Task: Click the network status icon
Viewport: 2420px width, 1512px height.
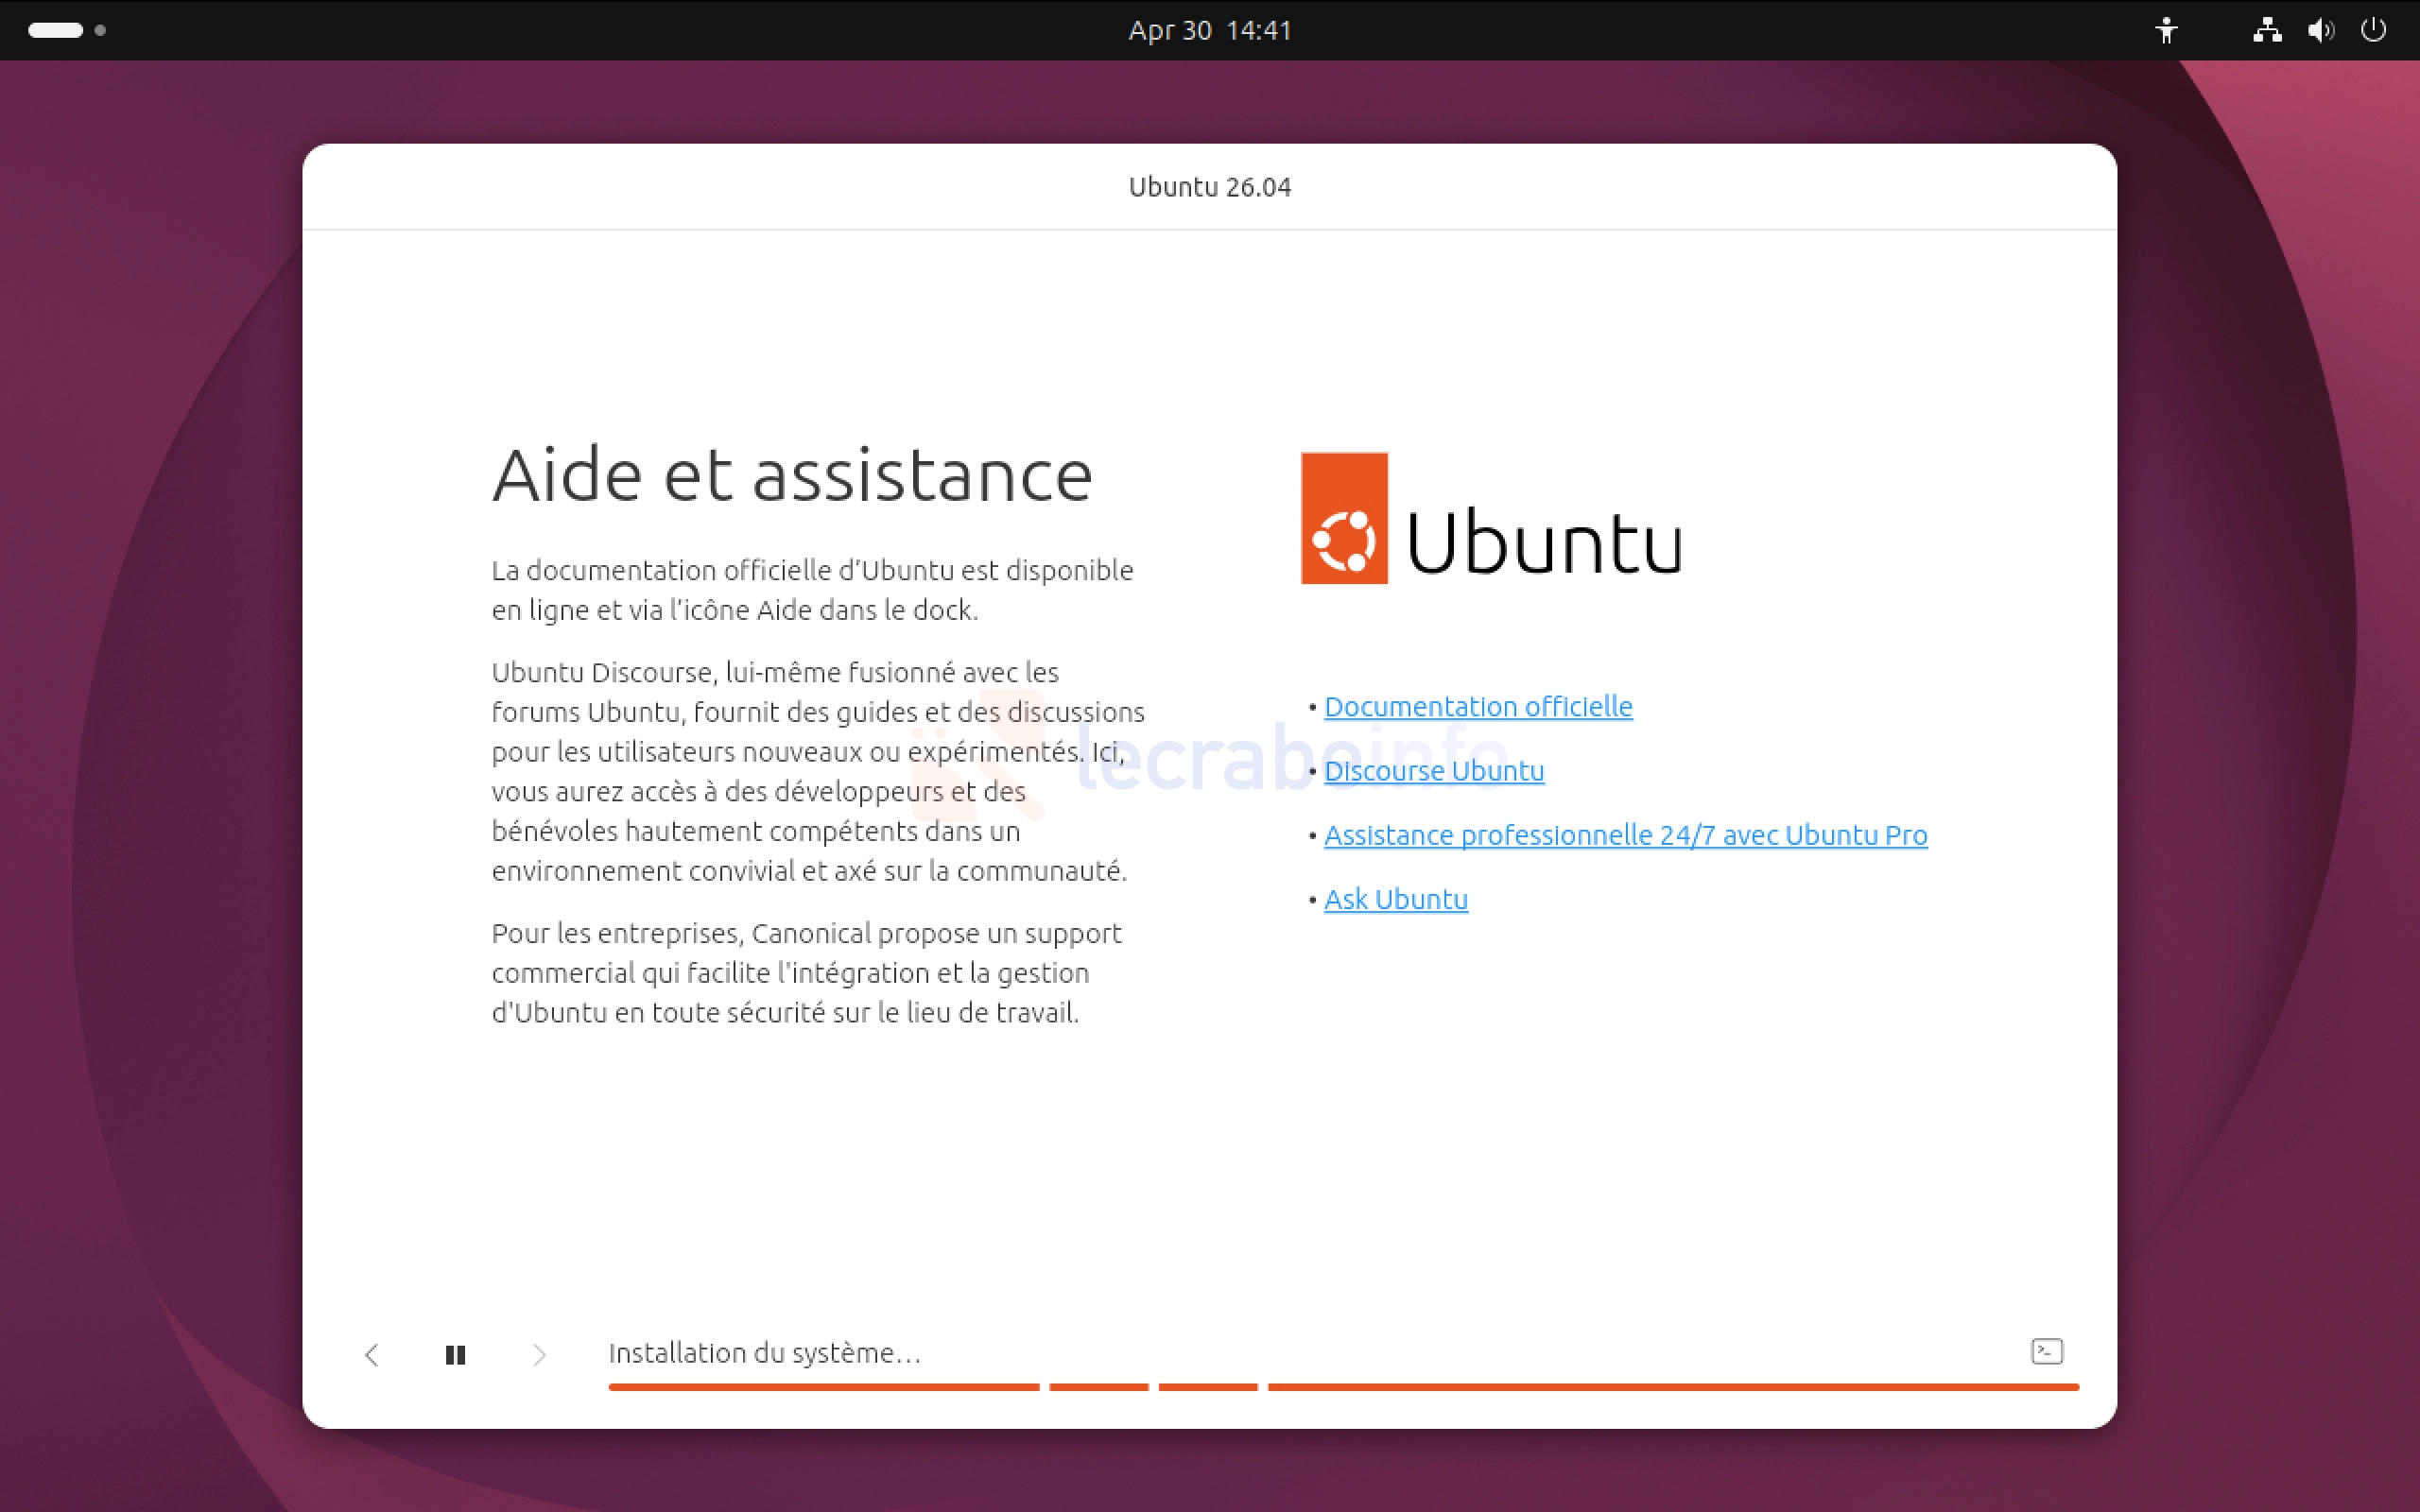Action: [2266, 30]
